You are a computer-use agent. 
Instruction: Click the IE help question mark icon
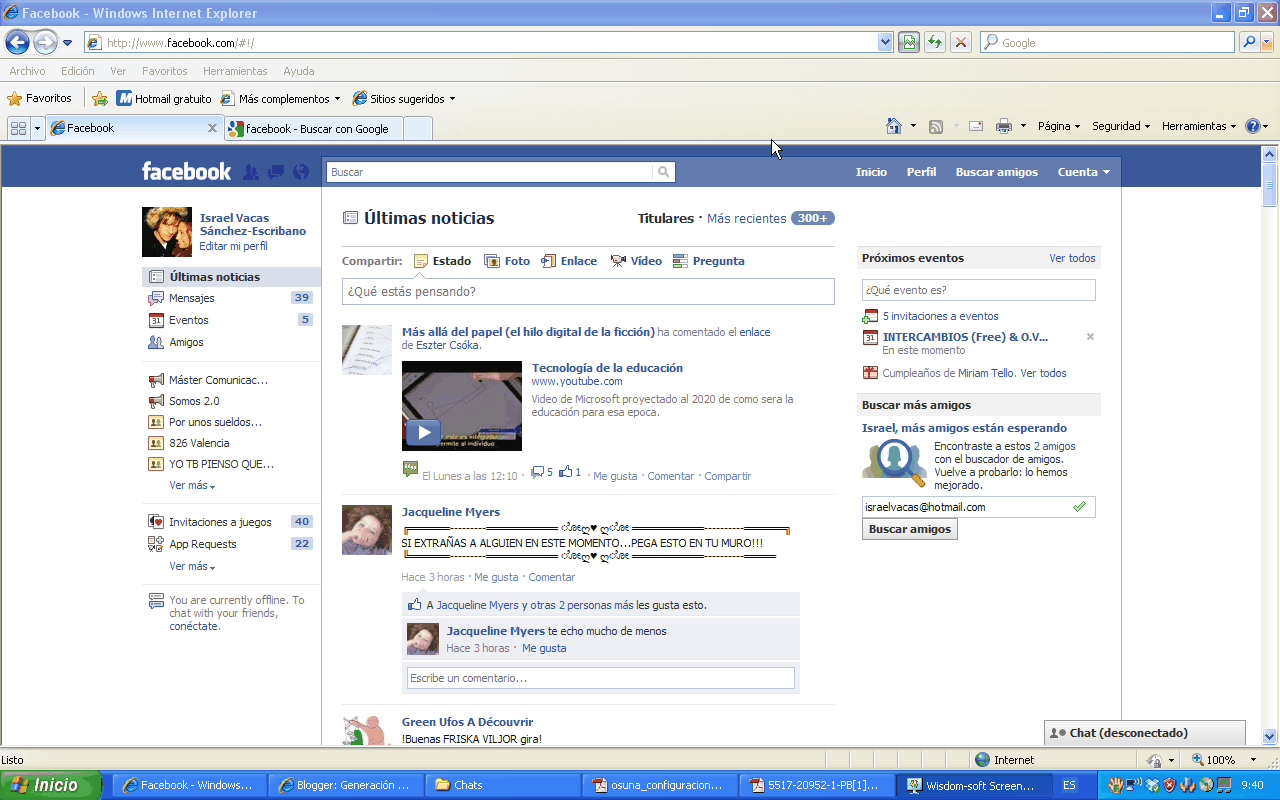(x=1251, y=126)
